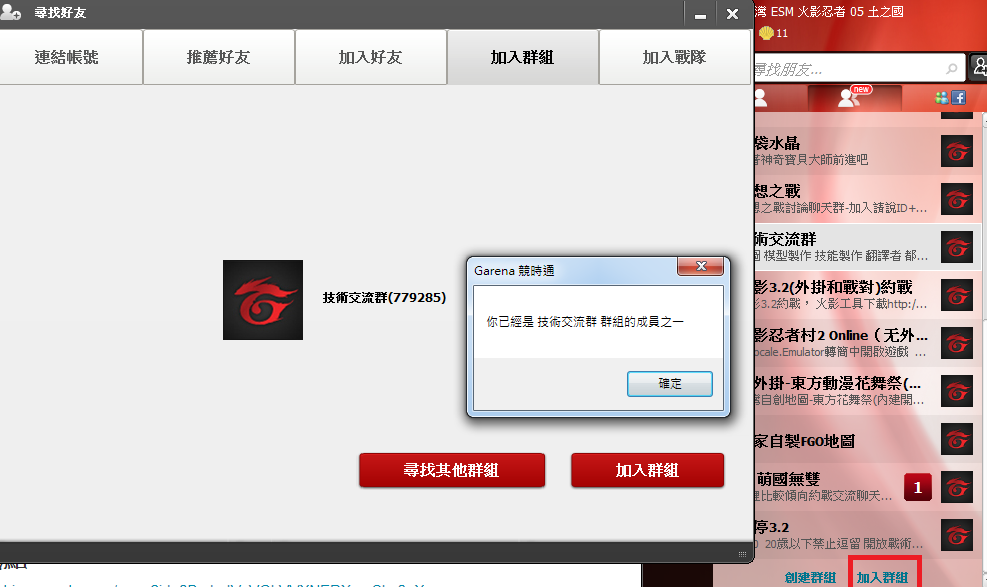The height and width of the screenshot is (587, 987).
Task: Click Garena logo next to 袋水晶
Action: 957,151
